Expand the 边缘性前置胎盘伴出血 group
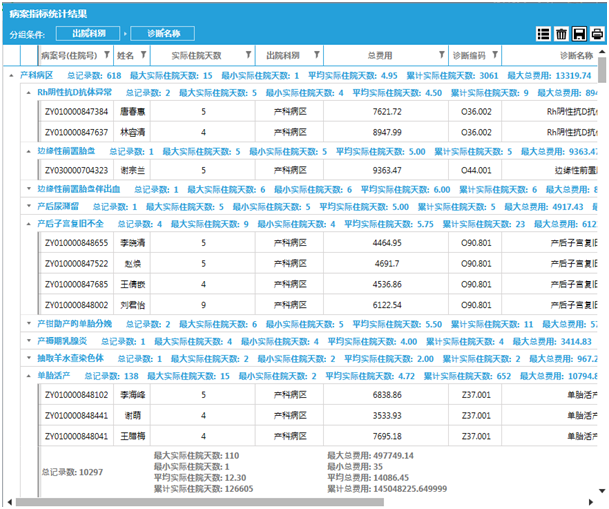The width and height of the screenshot is (609, 509). [x=29, y=189]
